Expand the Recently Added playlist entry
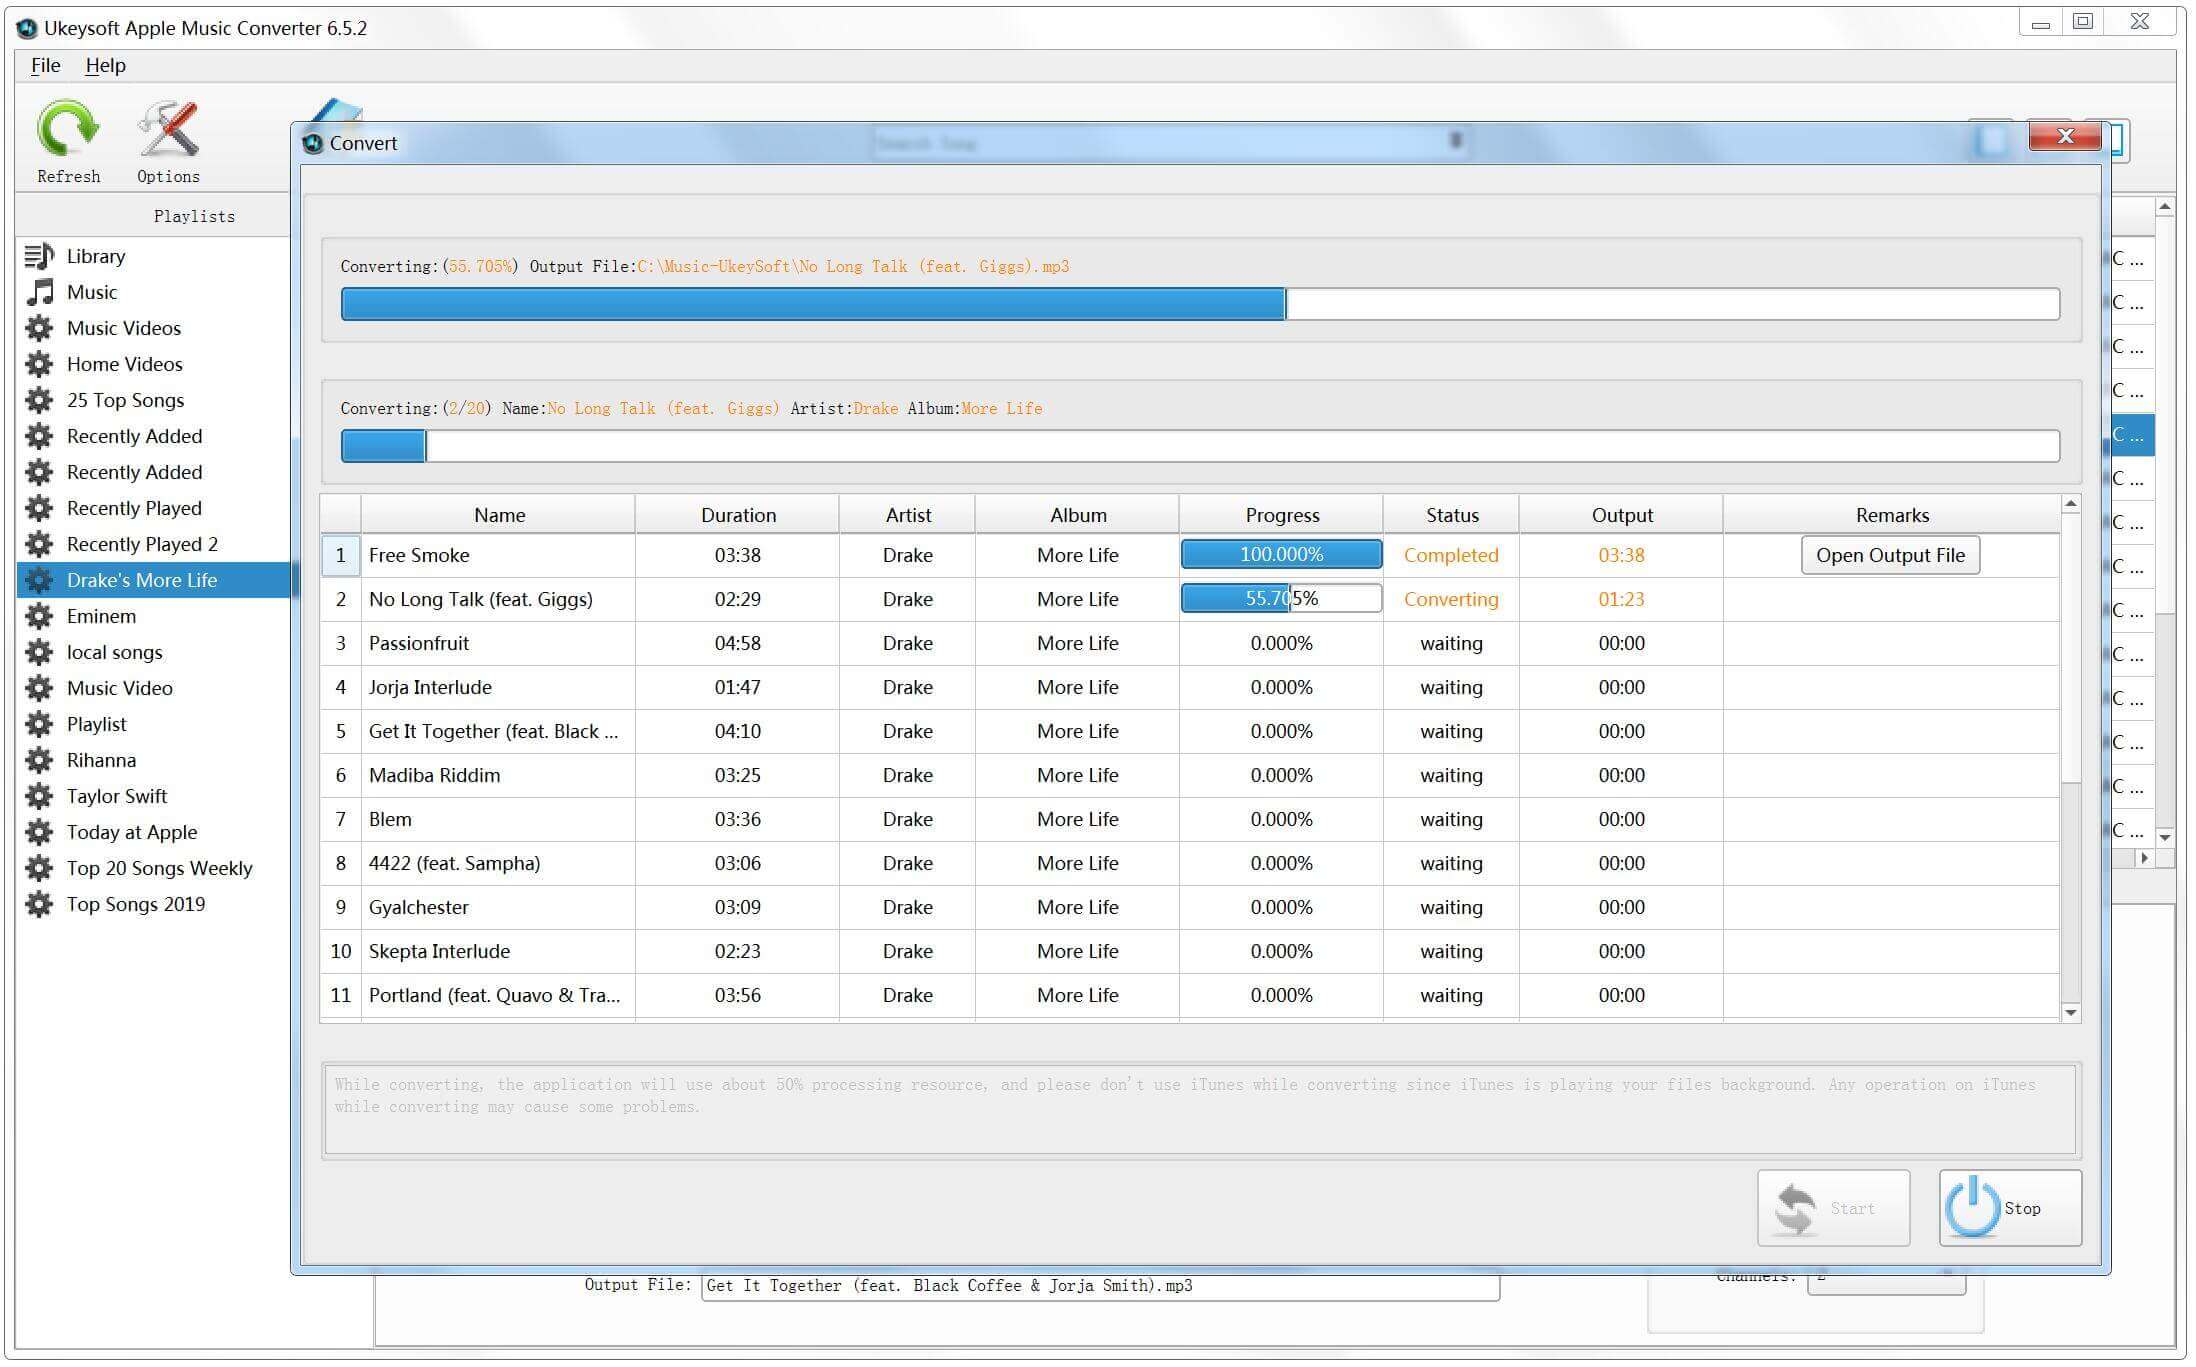2196x1367 pixels. coord(134,435)
